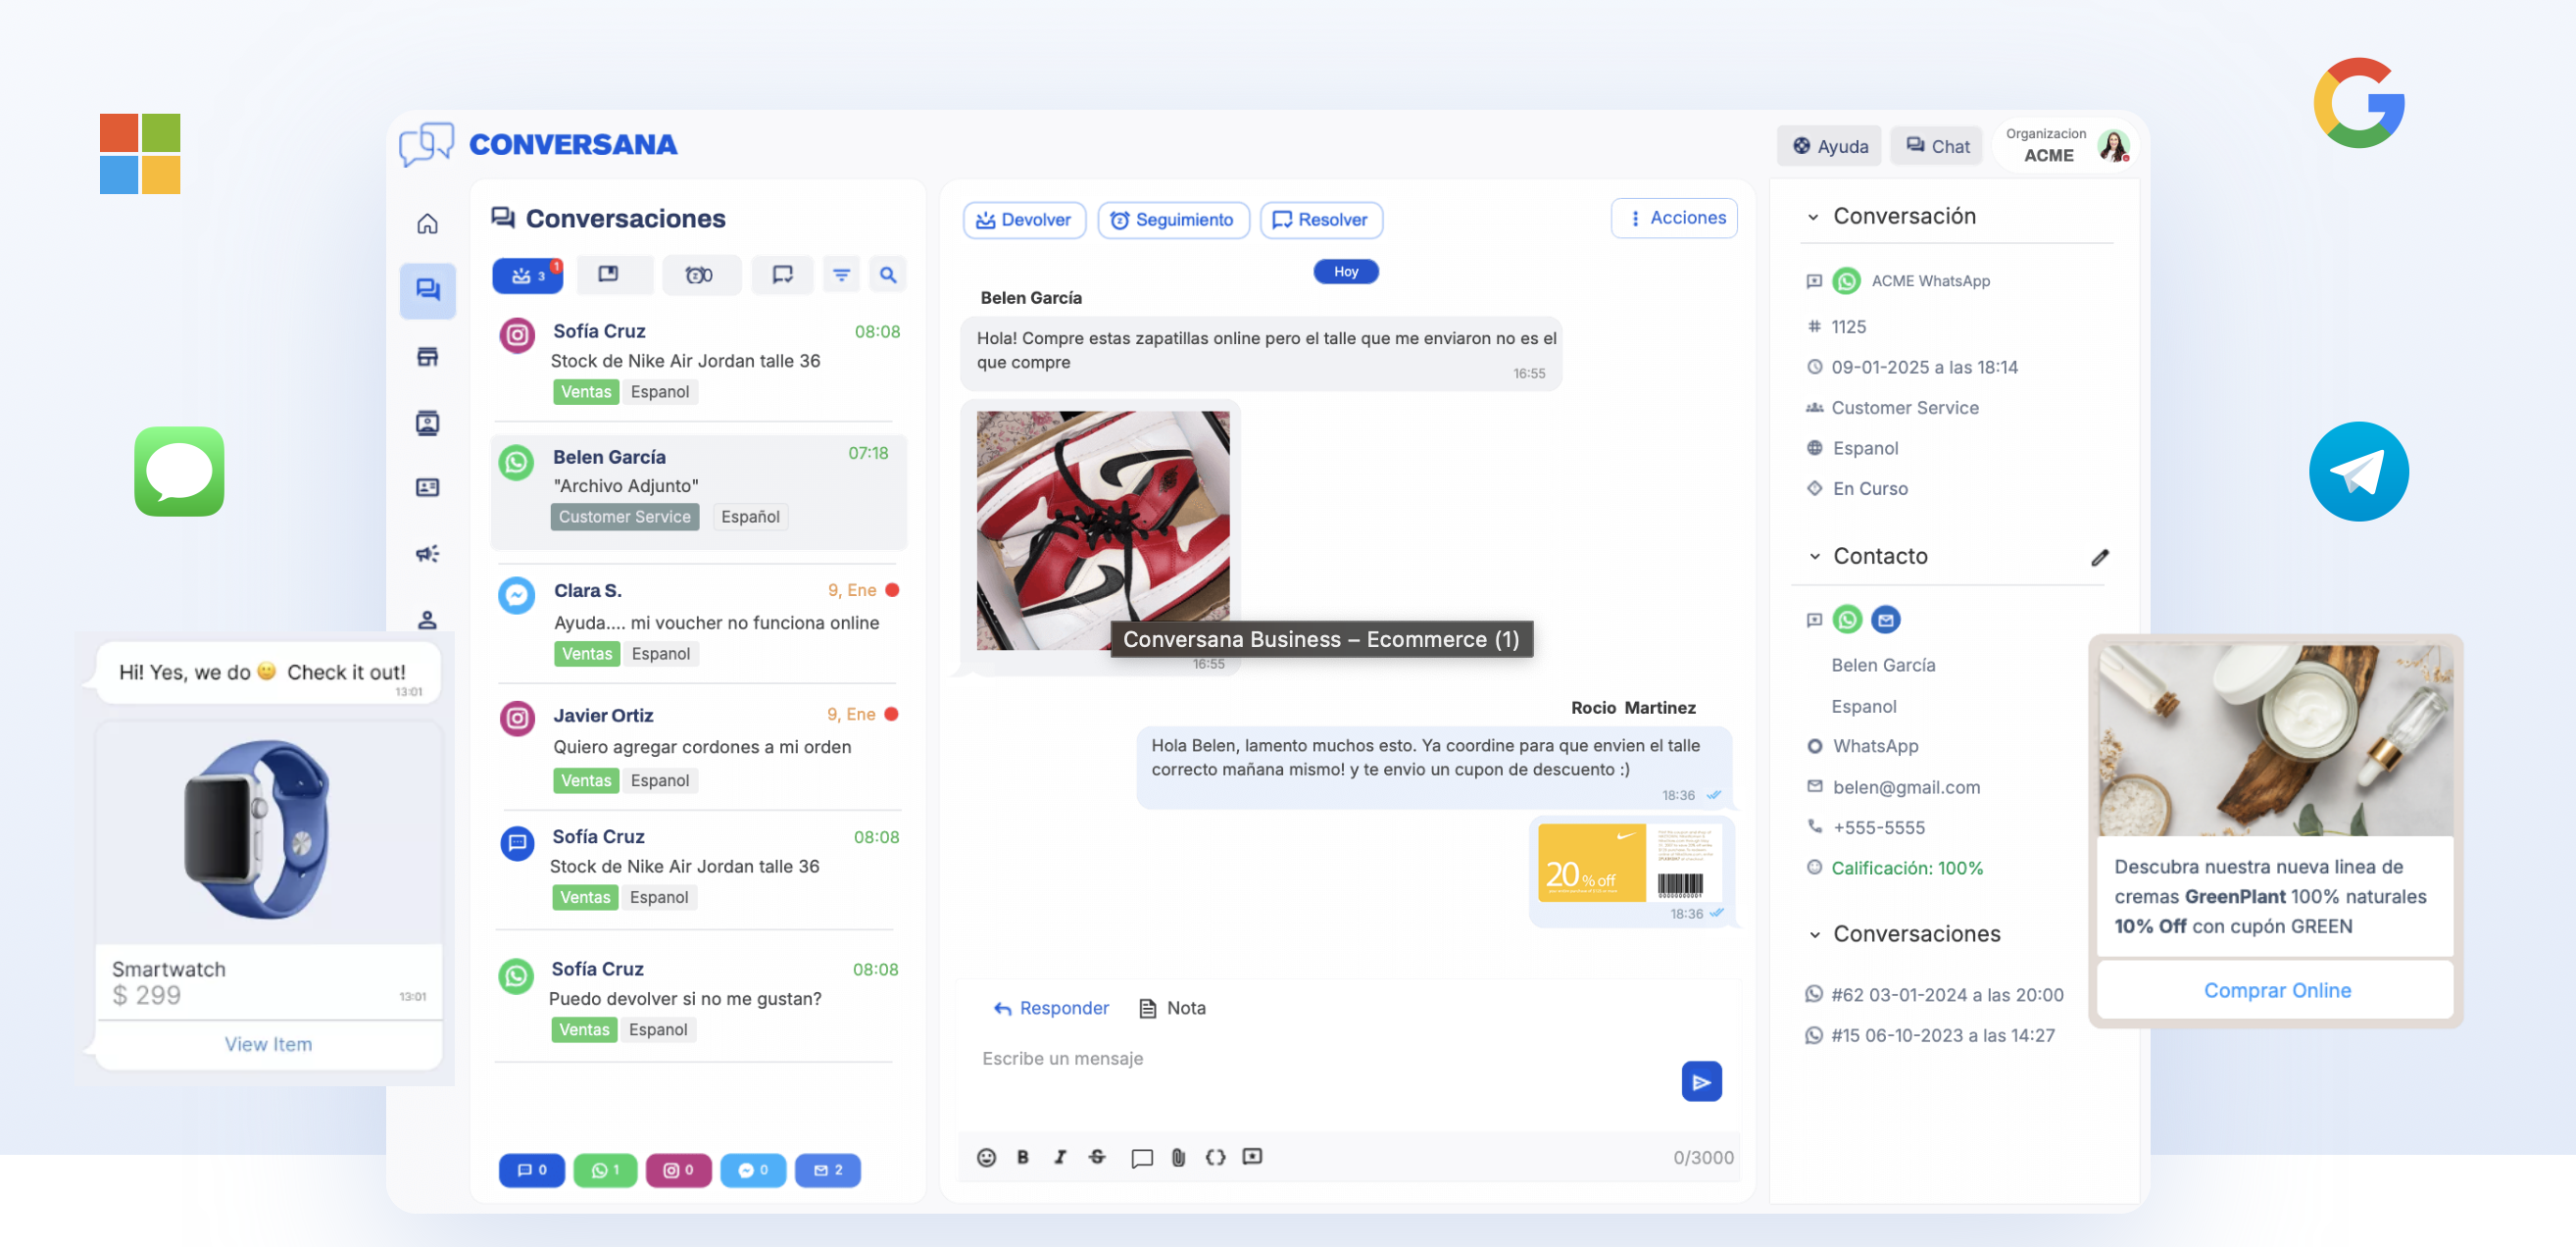Insert media template icon in editor
The image size is (2576, 1247).
[1252, 1156]
